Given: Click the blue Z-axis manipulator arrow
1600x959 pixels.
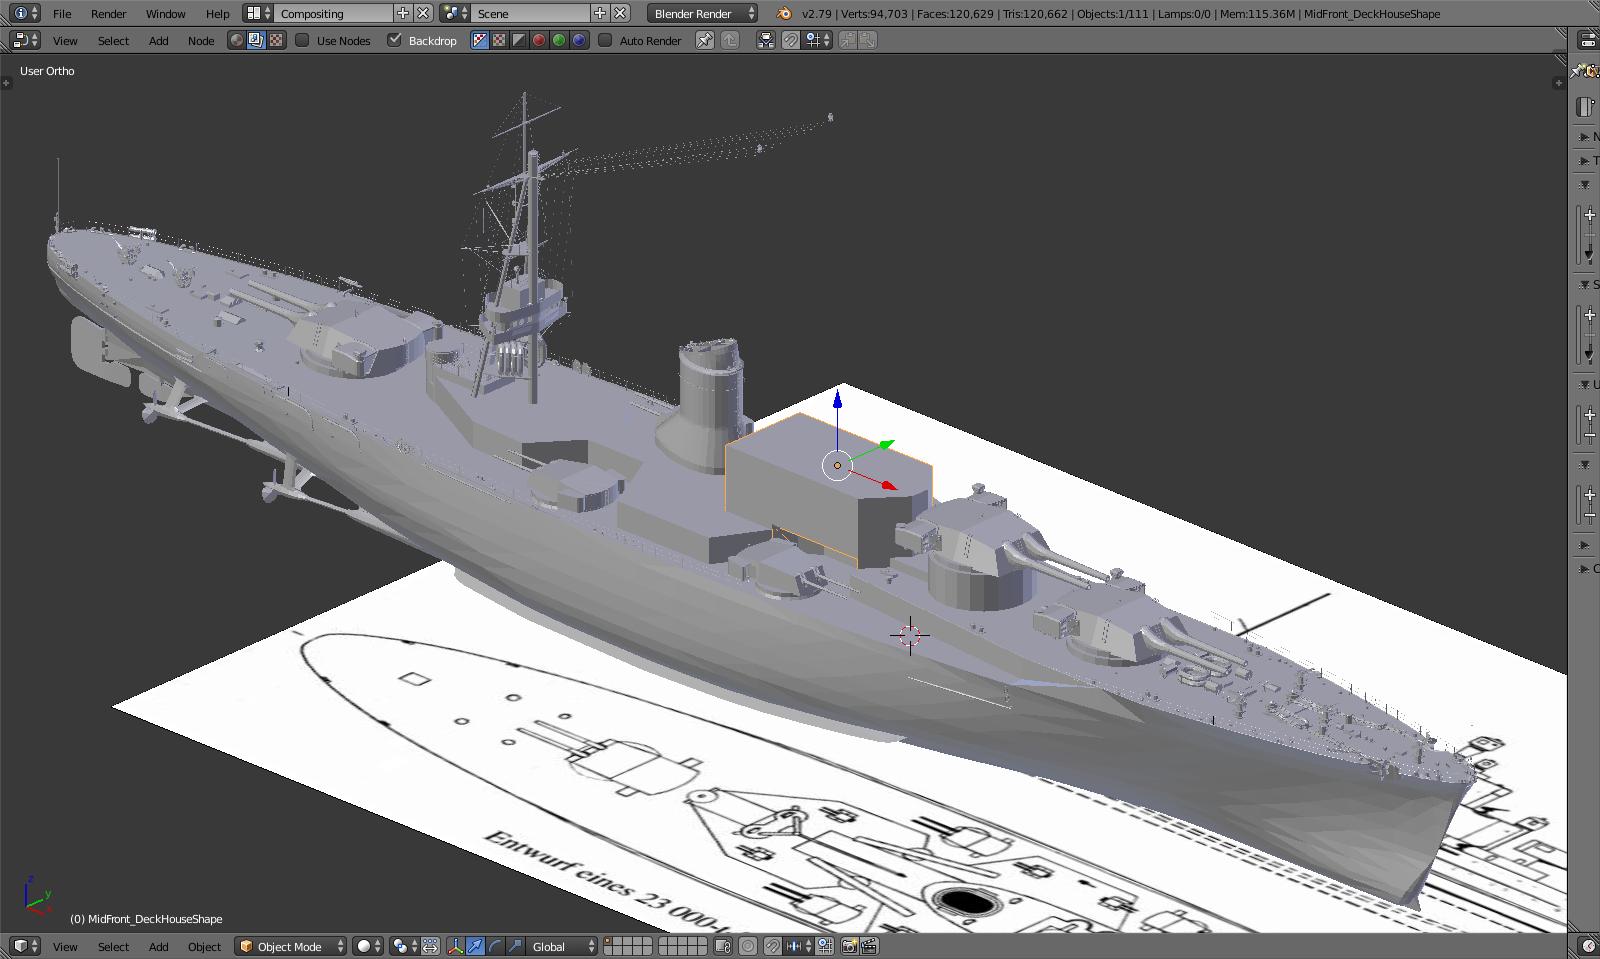Looking at the screenshot, I should coord(837,402).
